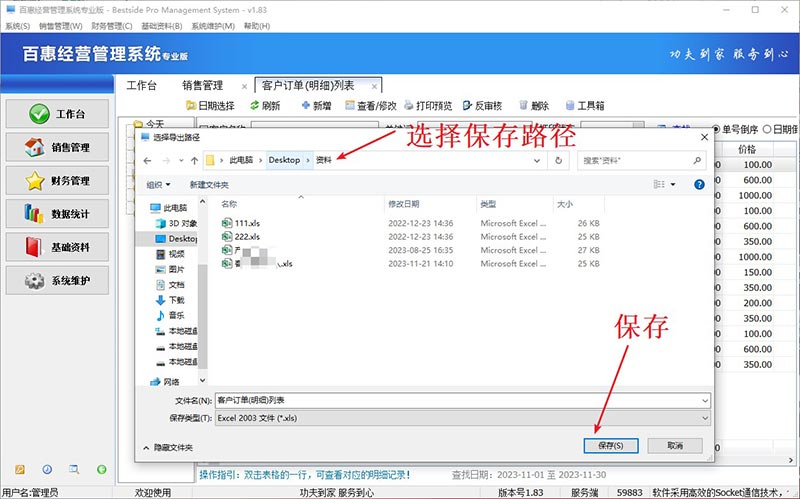Click the 删除 toolbar icon
Screen dimensions: 800x499
click(x=534, y=106)
